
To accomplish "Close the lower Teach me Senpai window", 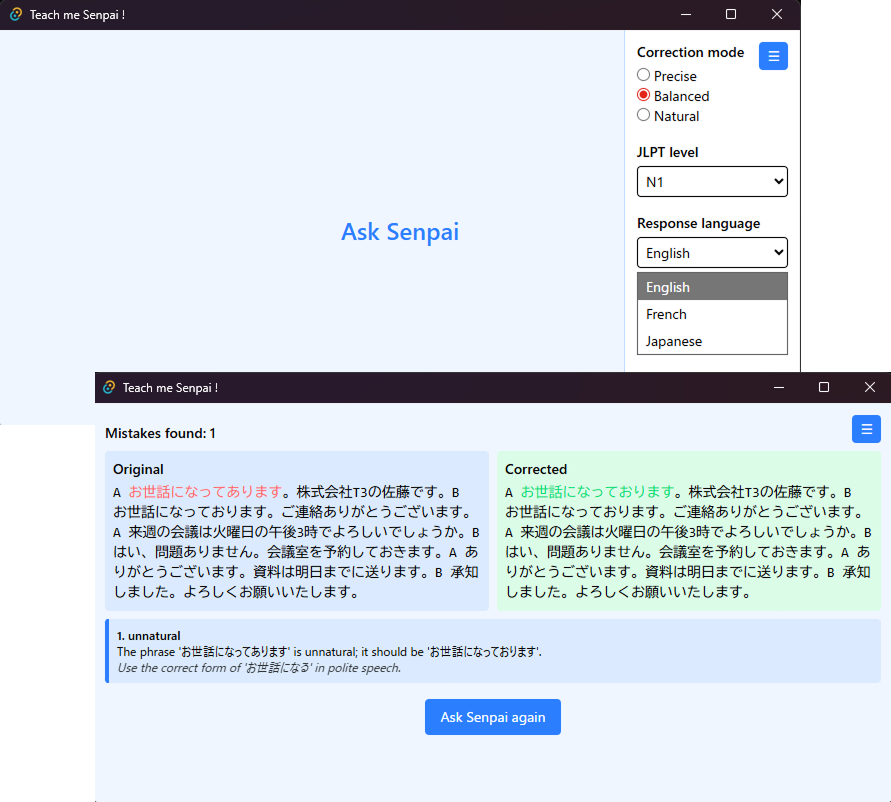I will 869,388.
